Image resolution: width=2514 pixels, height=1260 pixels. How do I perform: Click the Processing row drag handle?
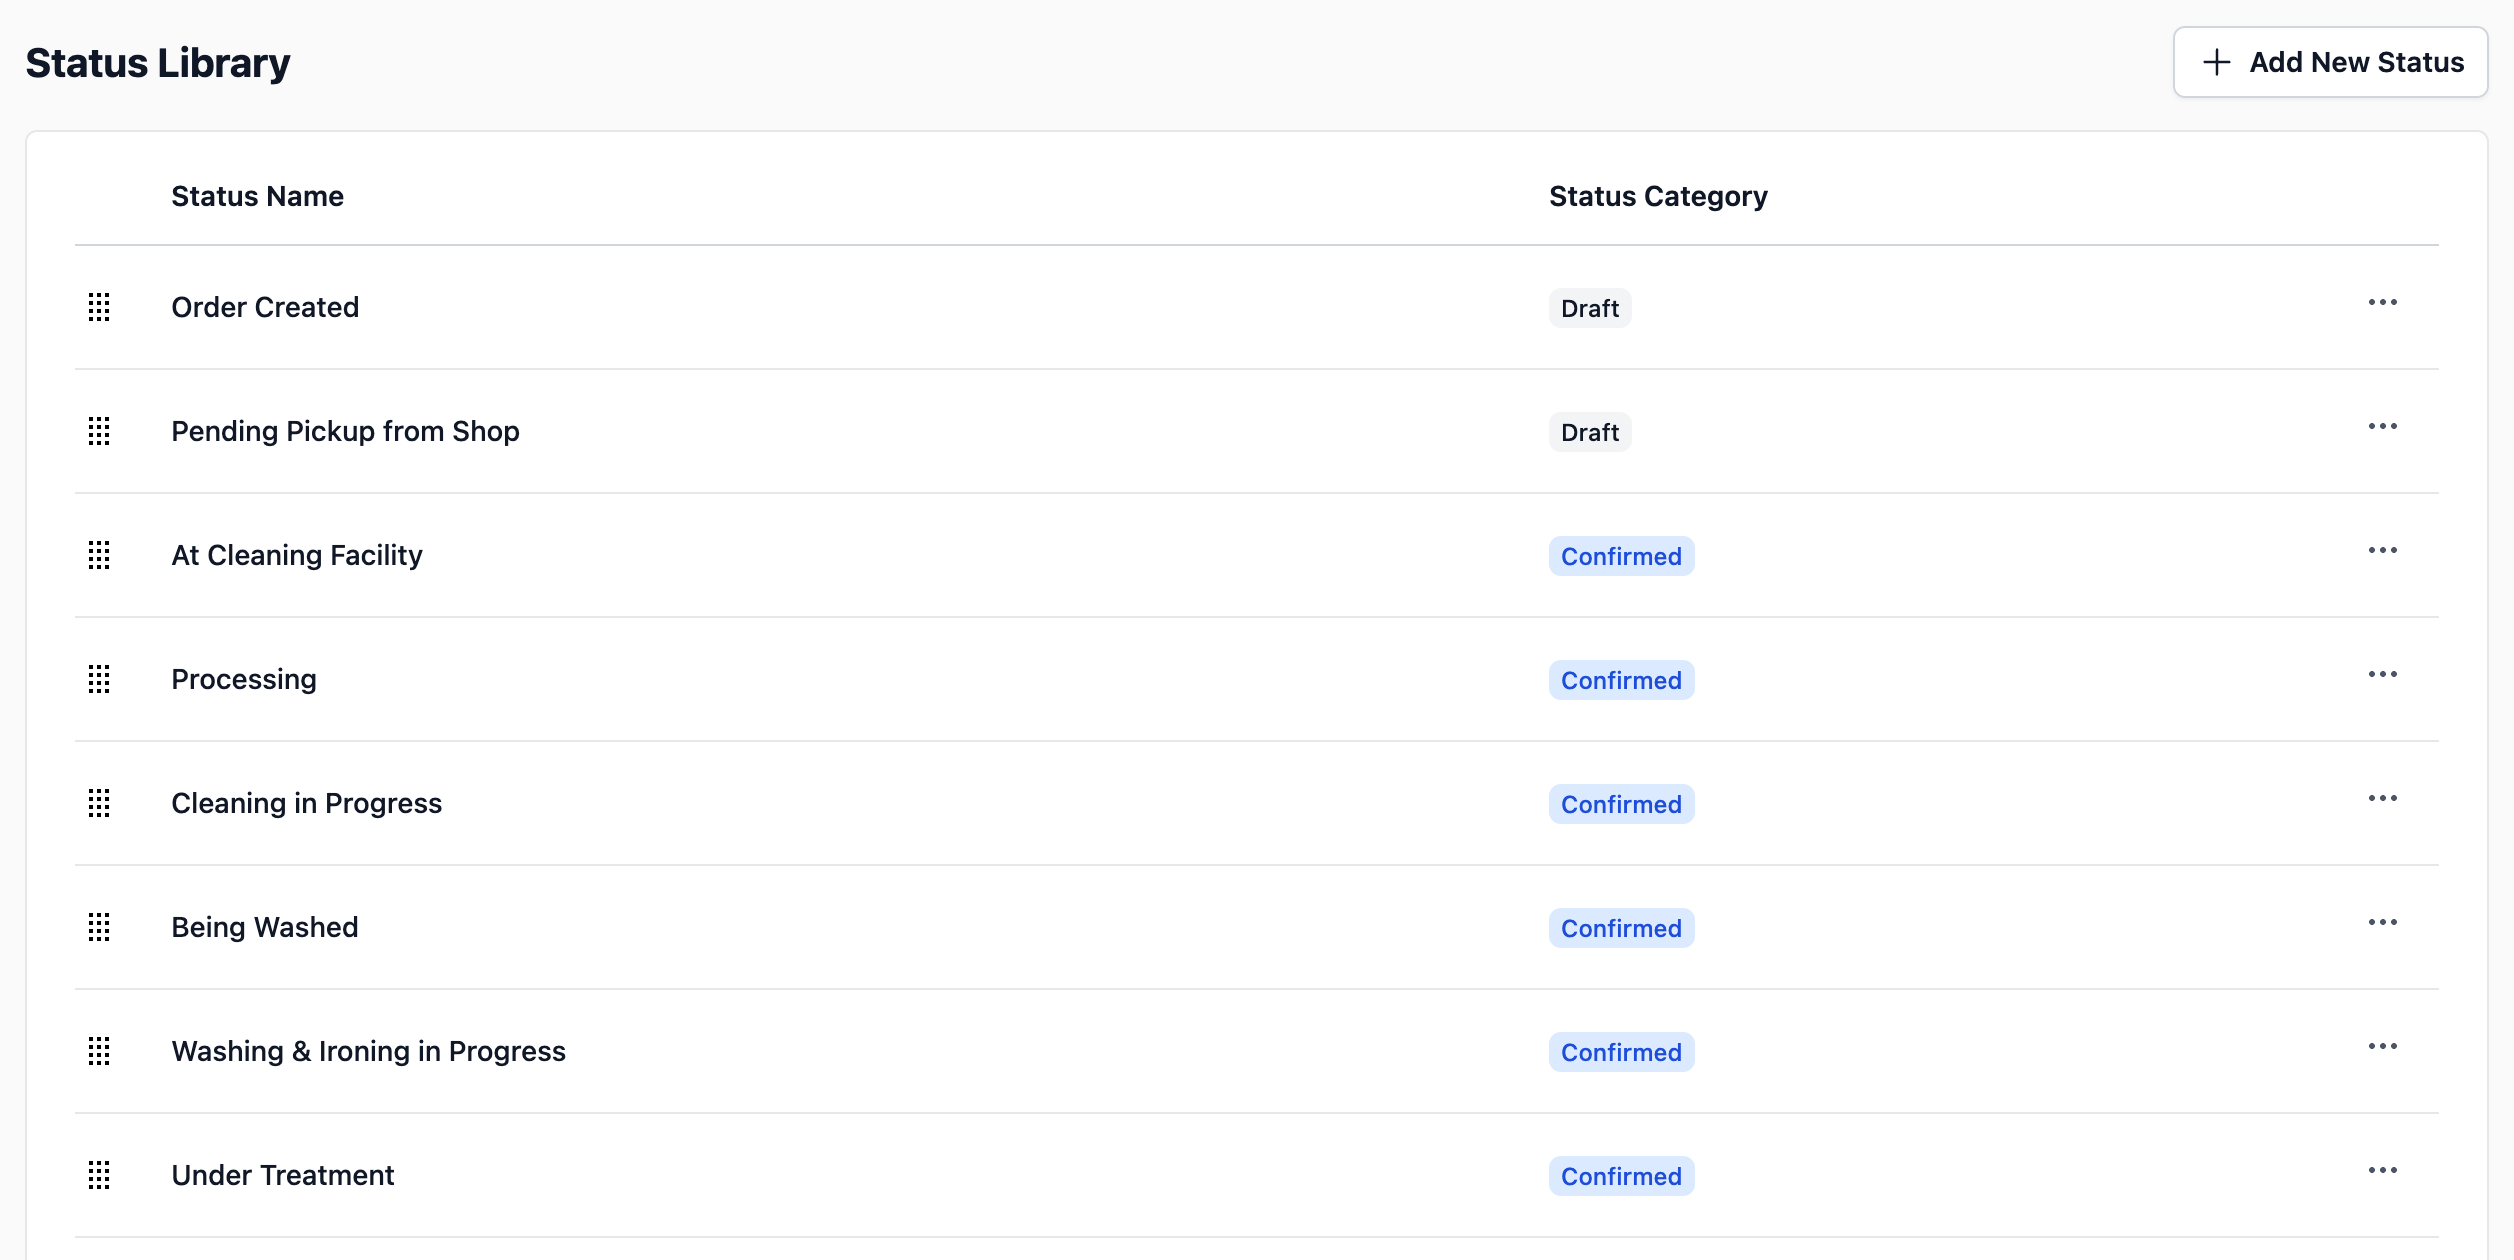(x=99, y=679)
